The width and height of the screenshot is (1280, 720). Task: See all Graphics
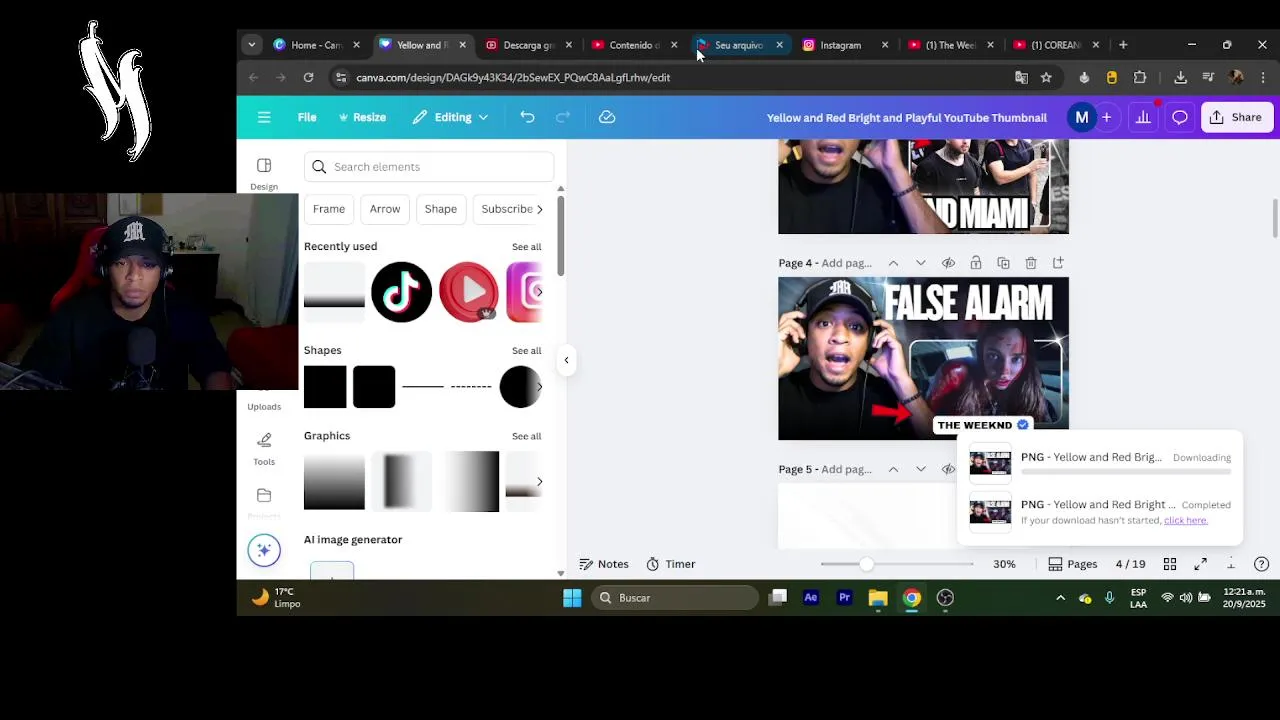526,436
